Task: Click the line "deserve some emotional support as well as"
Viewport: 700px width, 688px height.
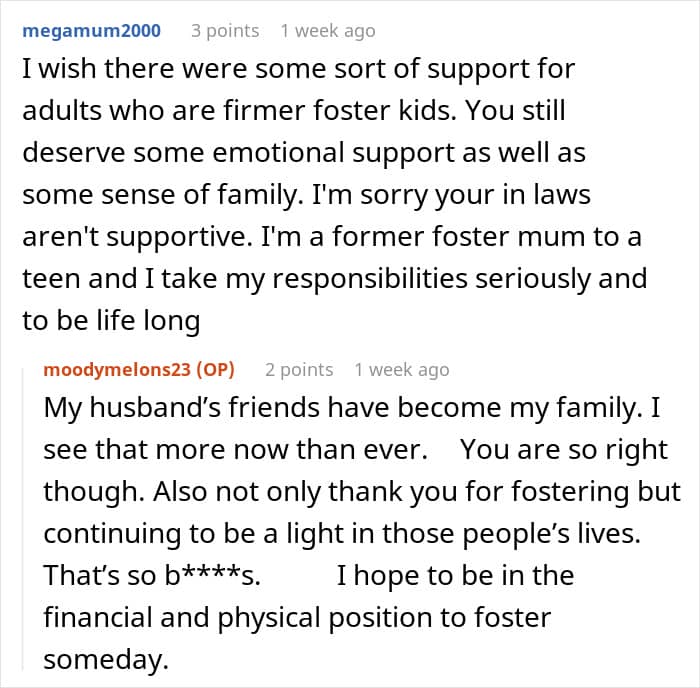Action: tap(304, 154)
